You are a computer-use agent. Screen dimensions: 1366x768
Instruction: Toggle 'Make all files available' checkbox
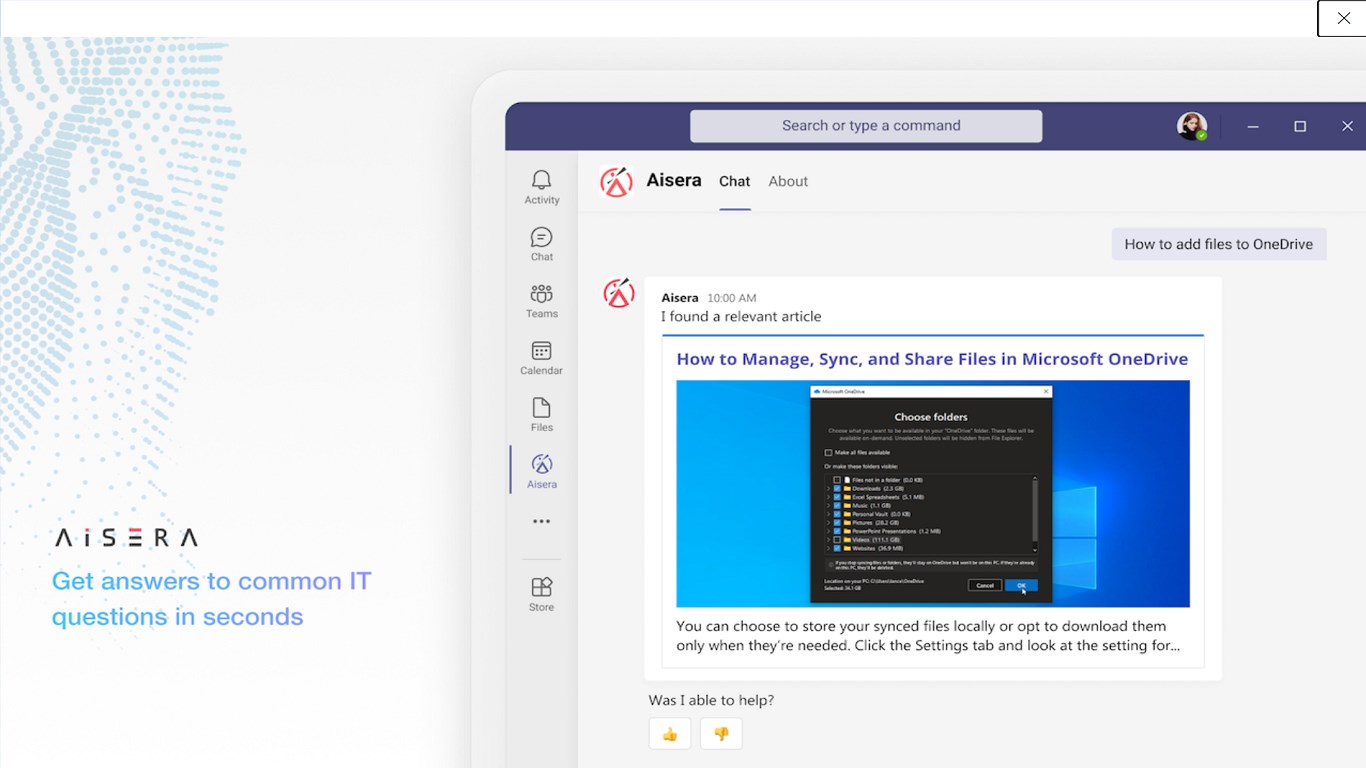(828, 452)
